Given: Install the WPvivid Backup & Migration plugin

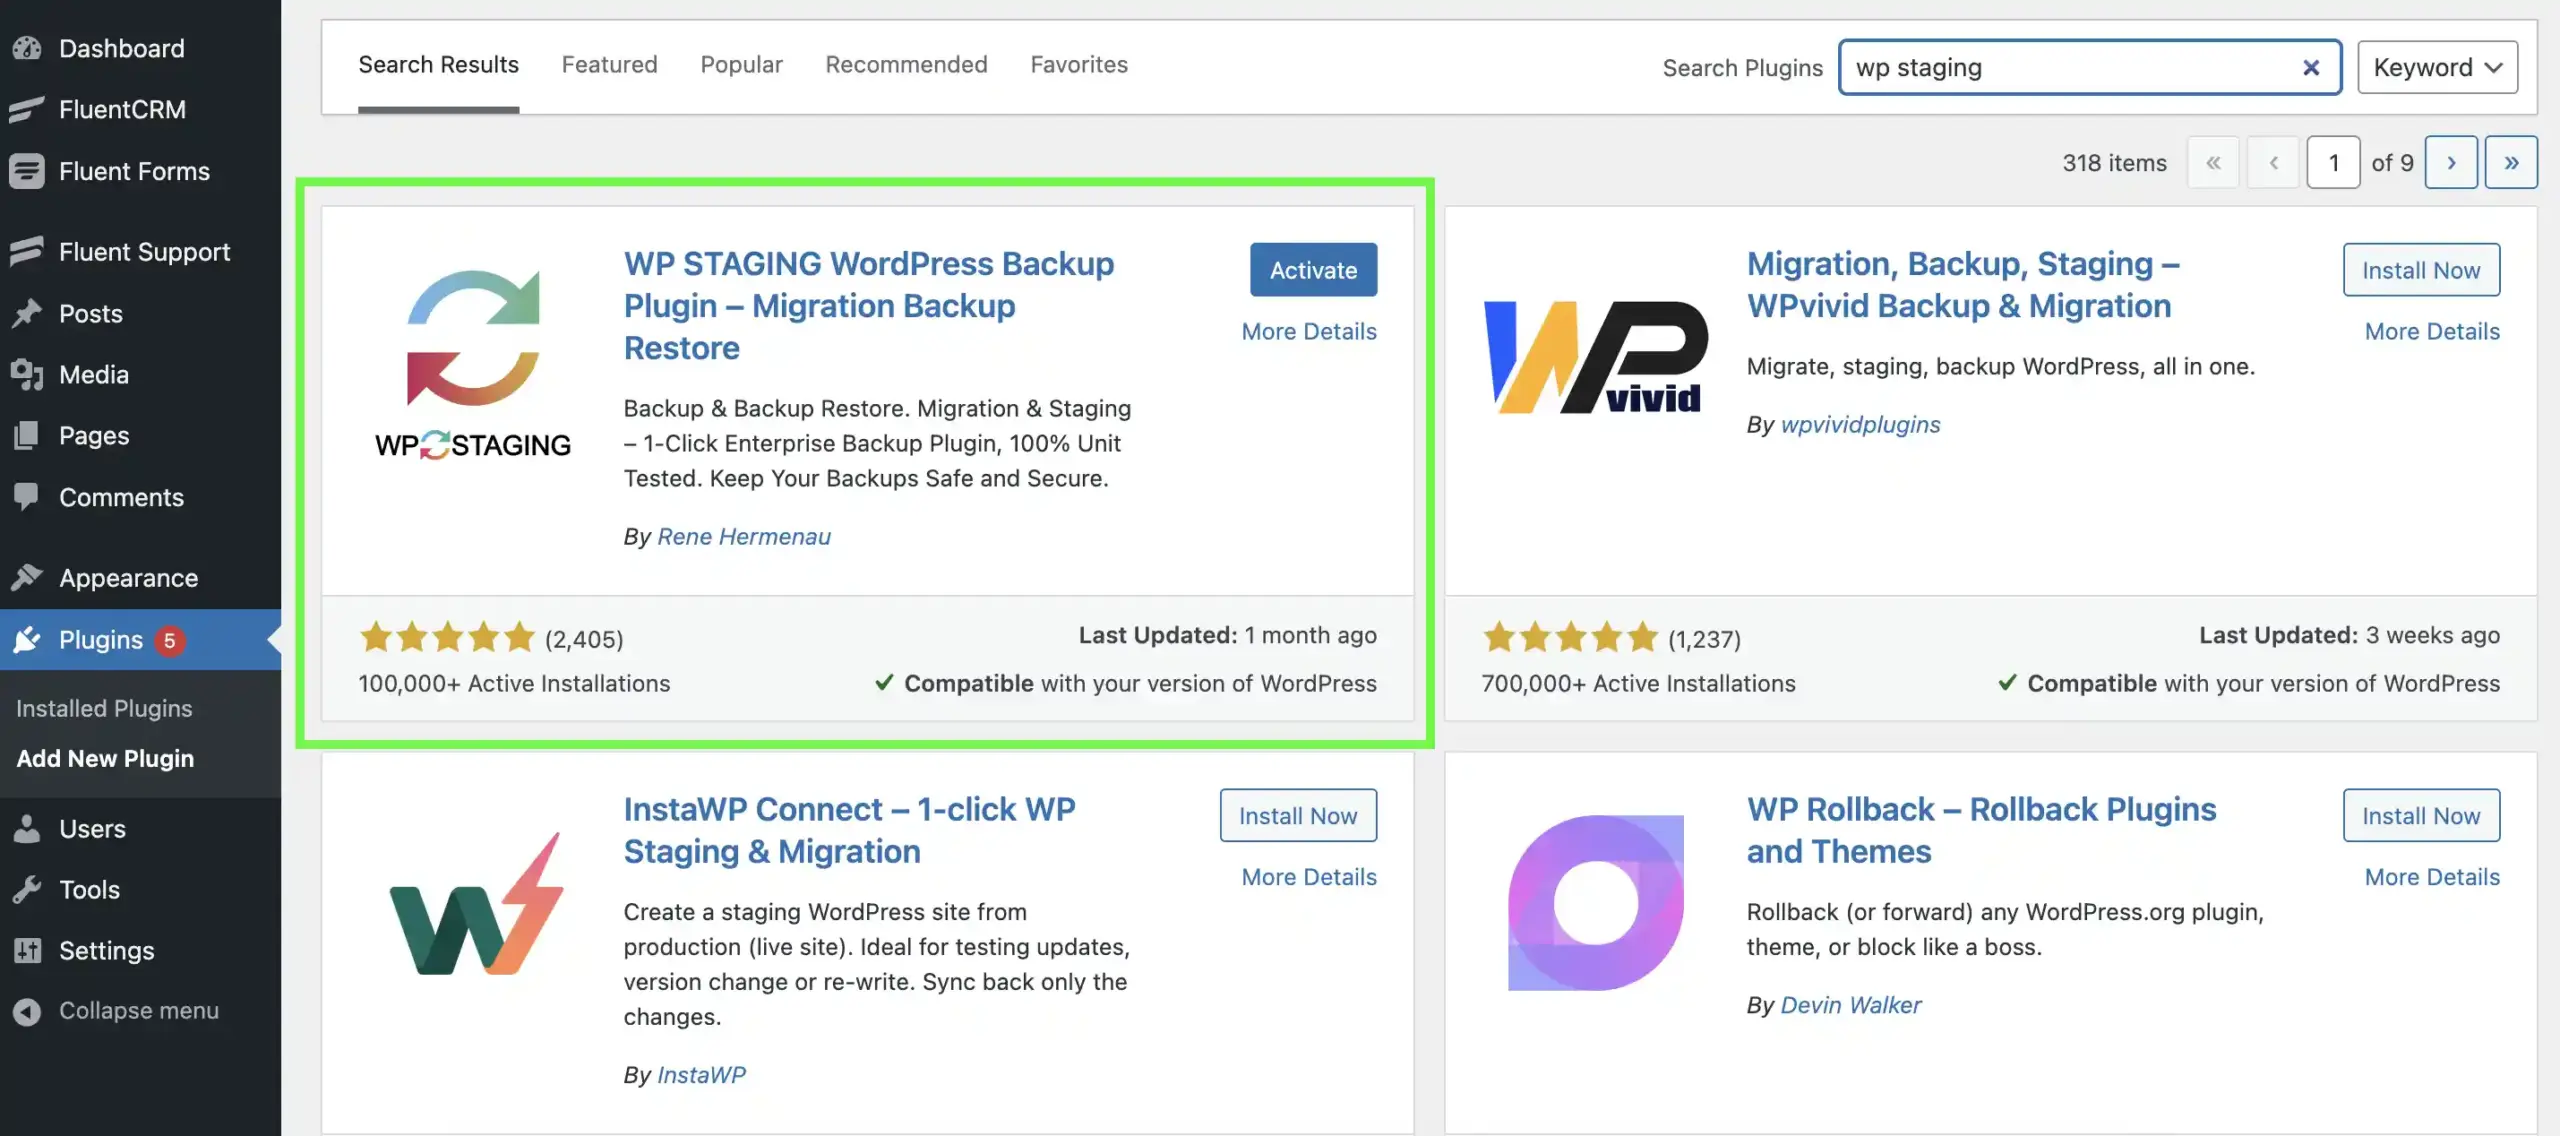Looking at the screenshot, I should 2421,269.
